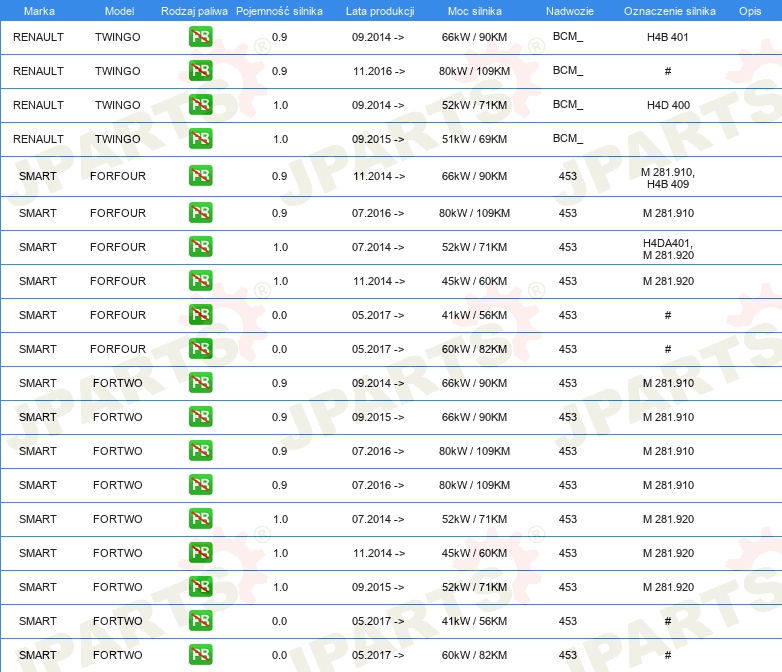
Task: Click M 281.920 in Forfour 45kW row
Action: click(668, 281)
